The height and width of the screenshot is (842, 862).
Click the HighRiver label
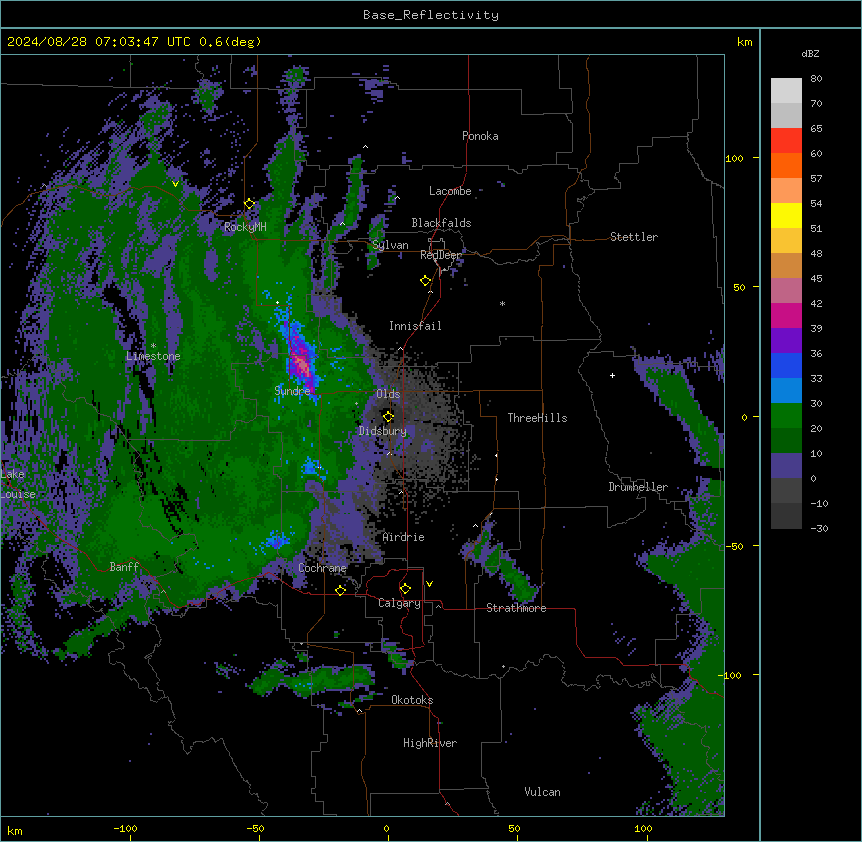pos(430,743)
